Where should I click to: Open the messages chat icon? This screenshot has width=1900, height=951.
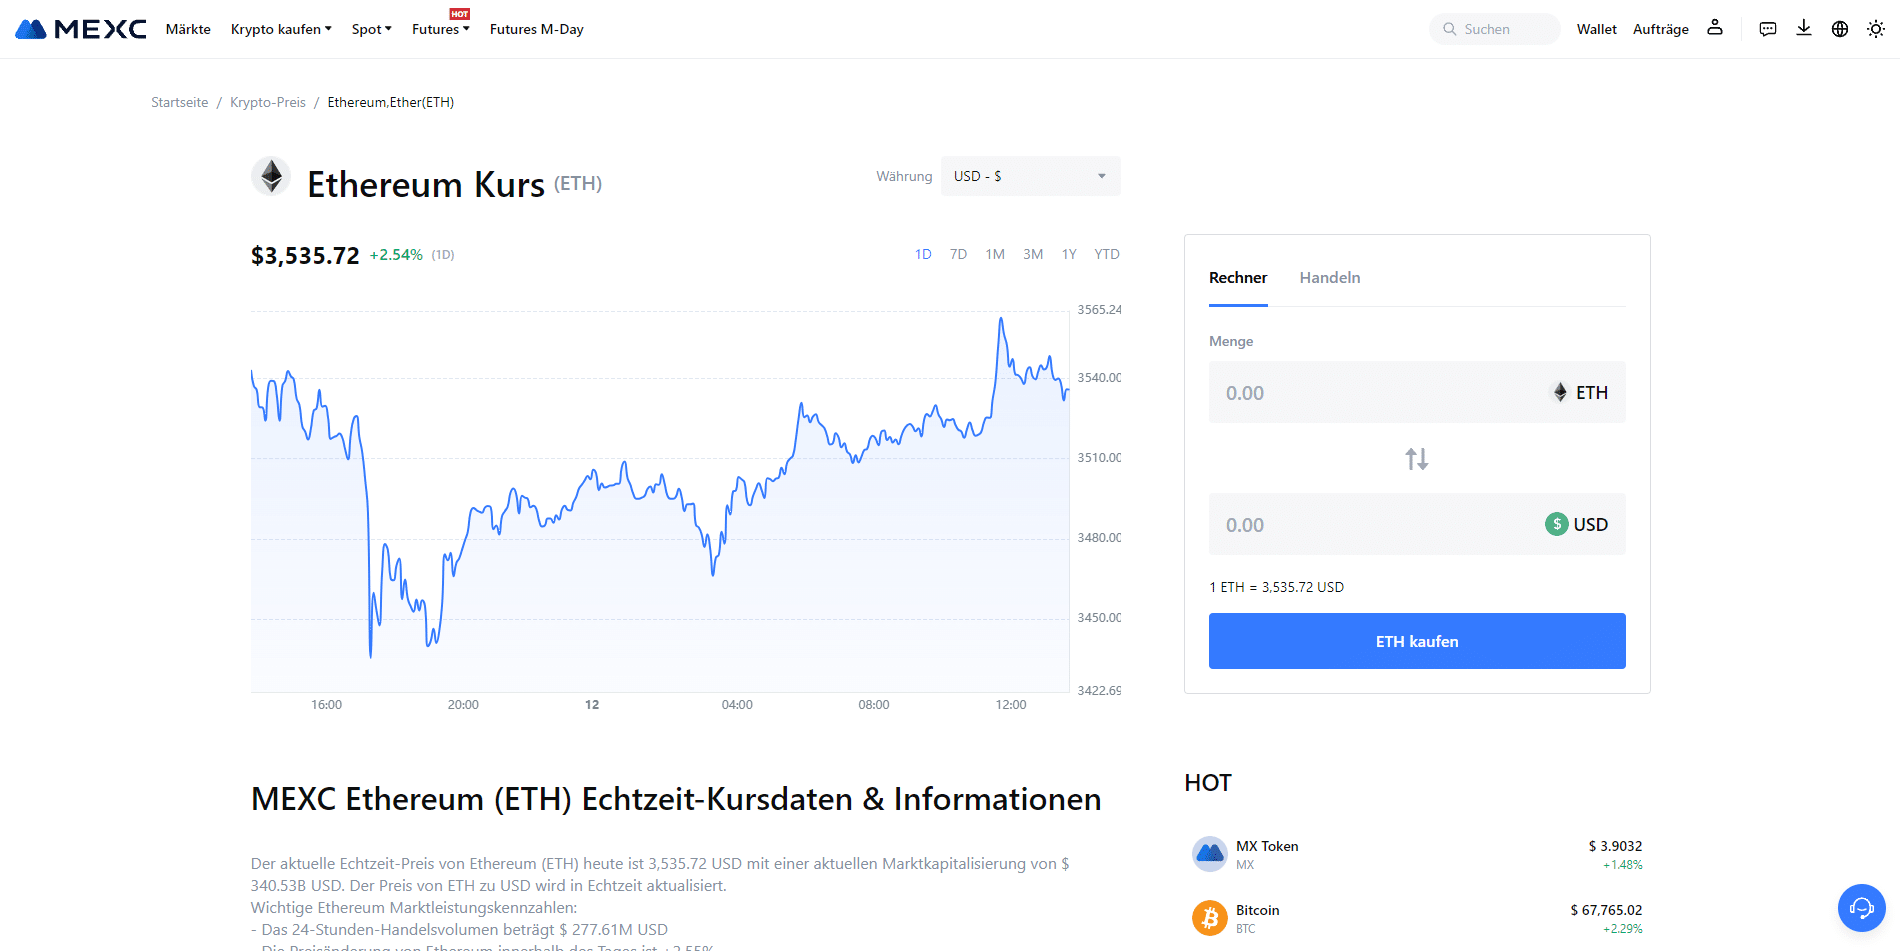pos(1768,29)
